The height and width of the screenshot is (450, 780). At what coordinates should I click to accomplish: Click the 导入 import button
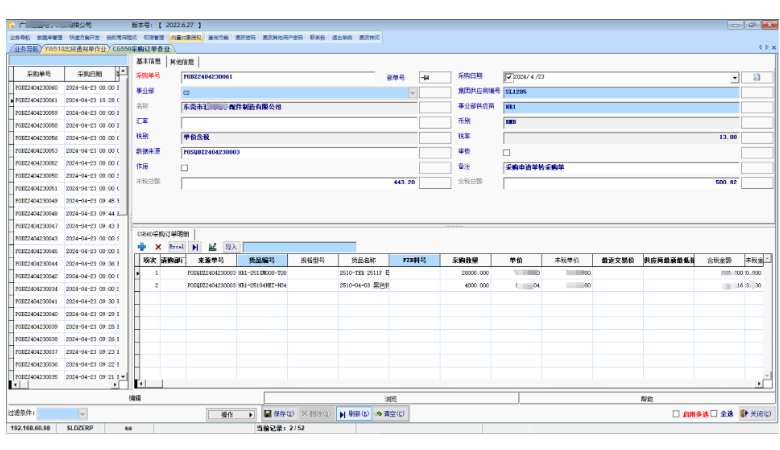231,247
